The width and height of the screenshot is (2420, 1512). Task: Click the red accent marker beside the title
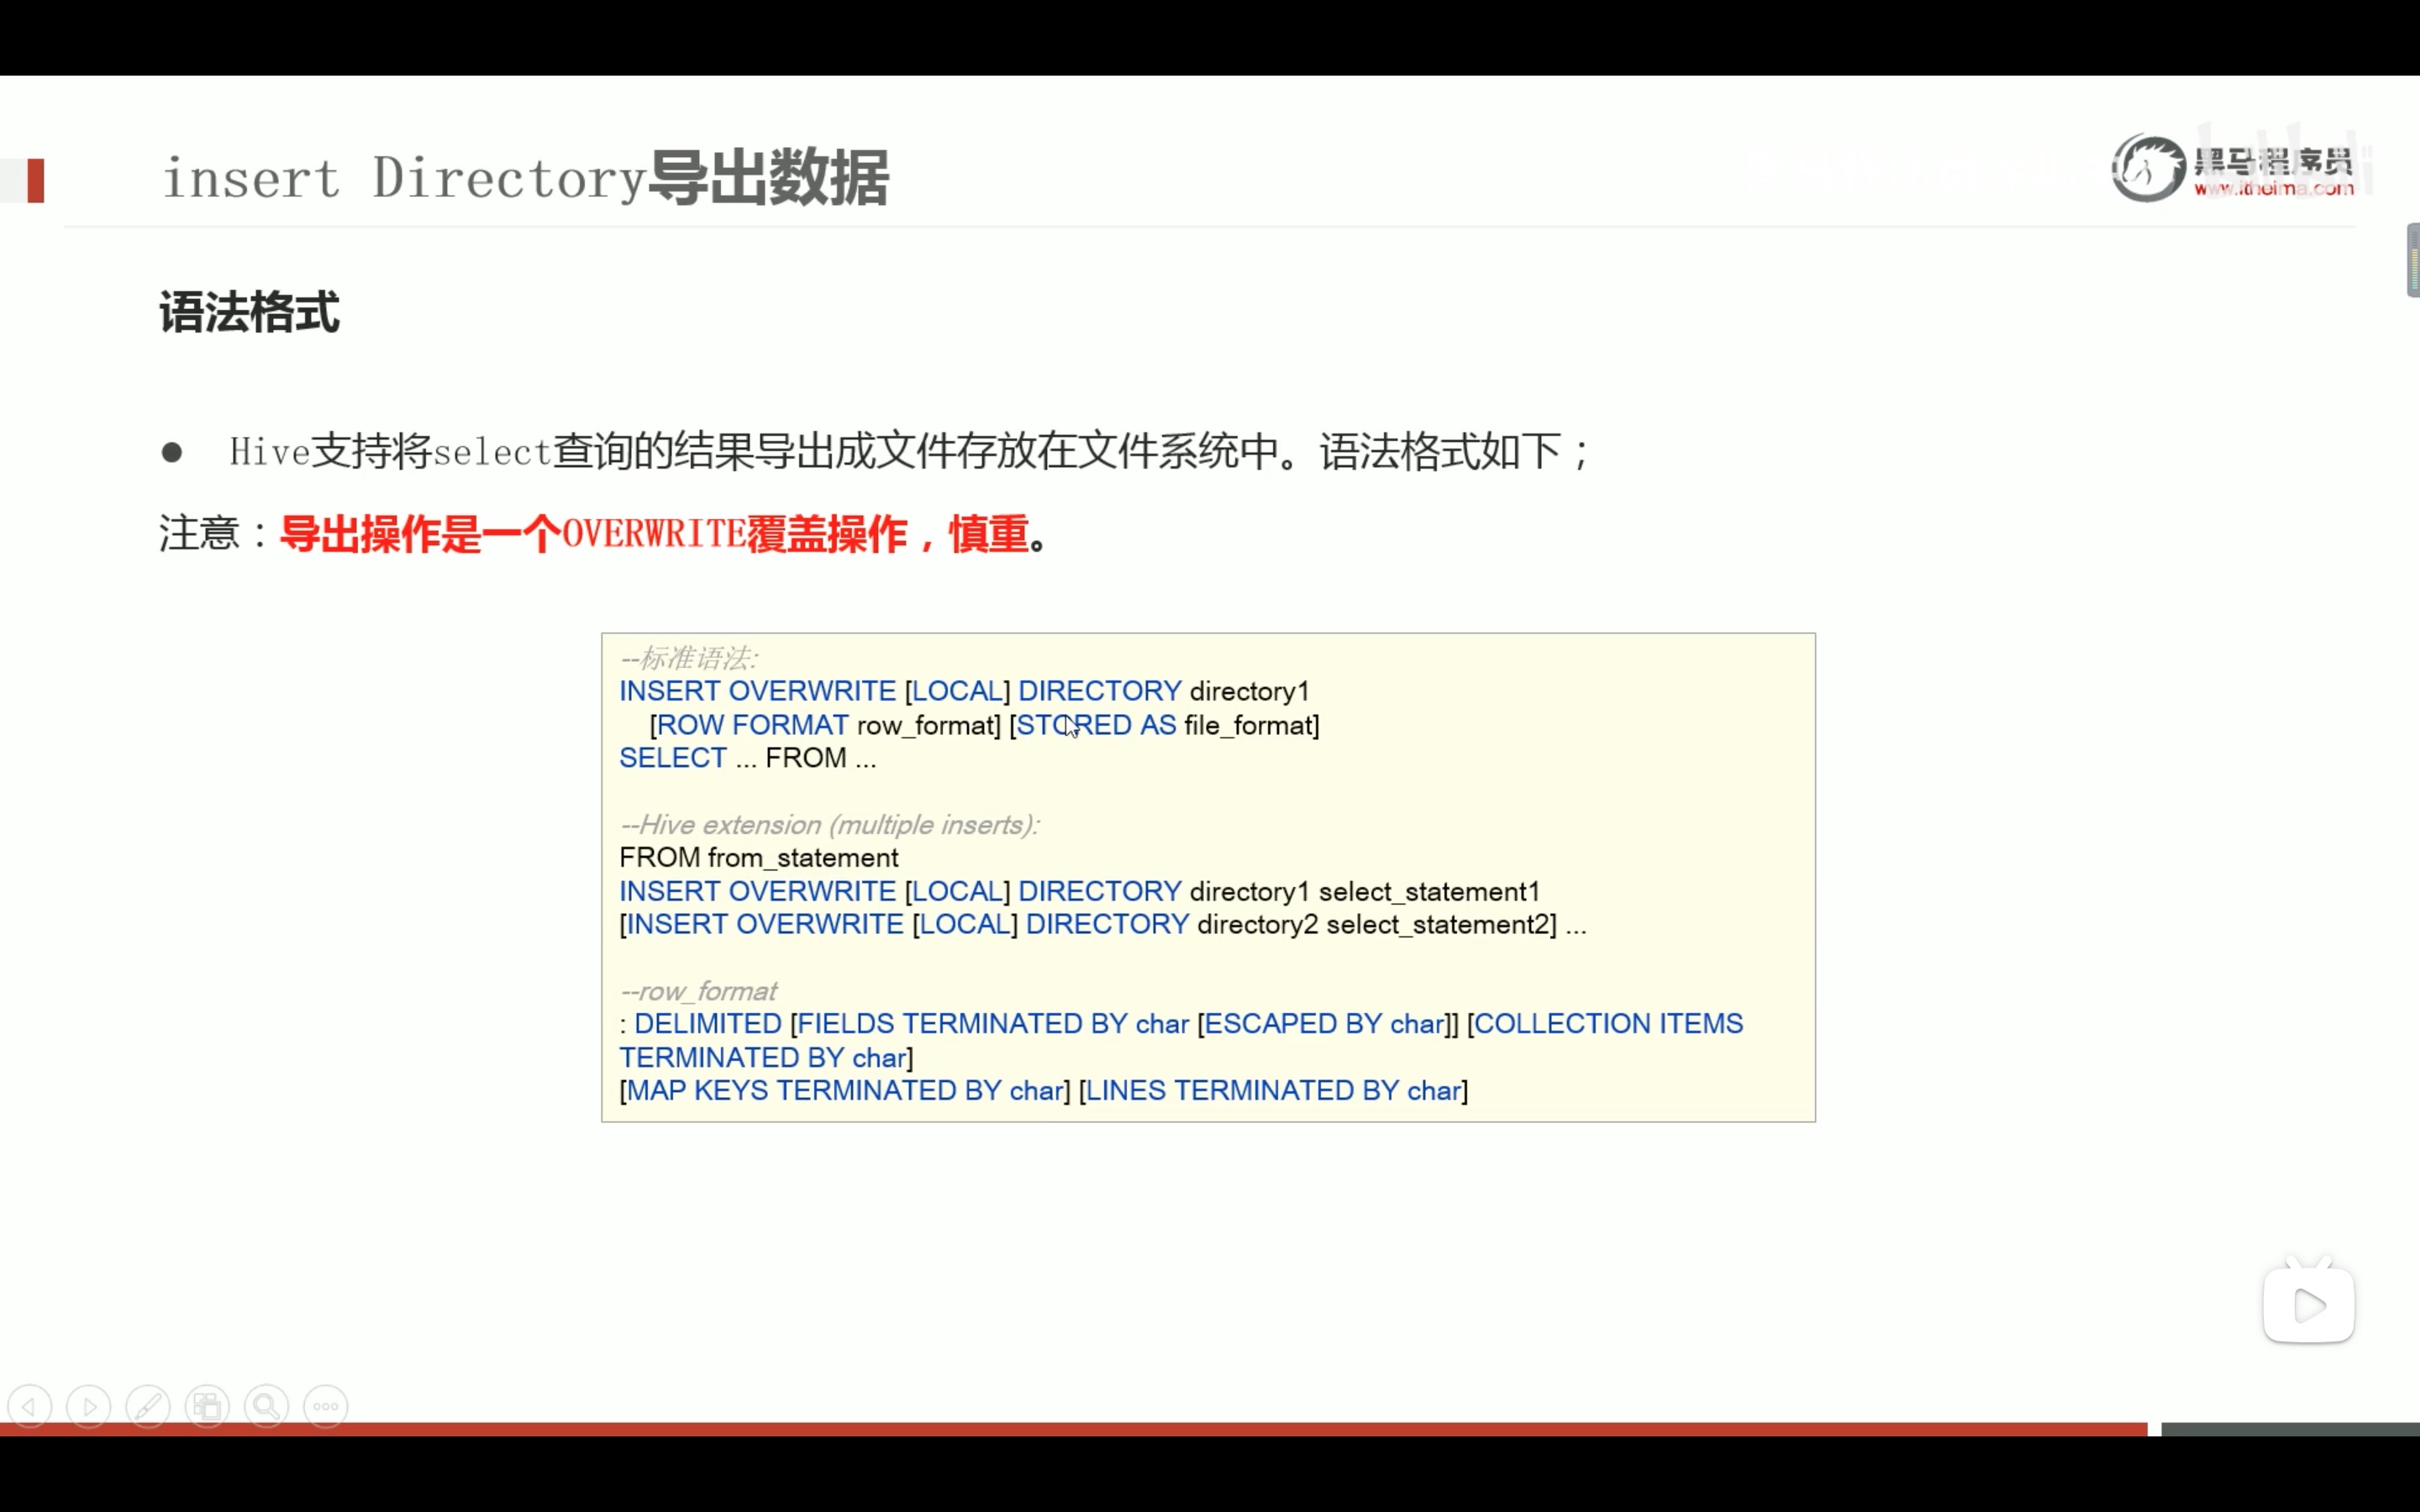[x=36, y=181]
